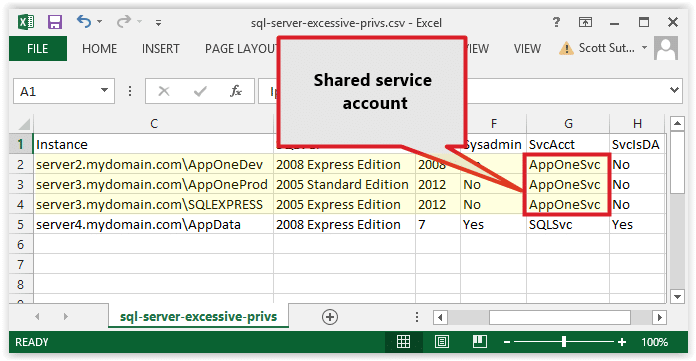The width and height of the screenshot is (696, 361).
Task: Select the 2005 Standard Edition cell
Action: pyautogui.click(x=344, y=184)
